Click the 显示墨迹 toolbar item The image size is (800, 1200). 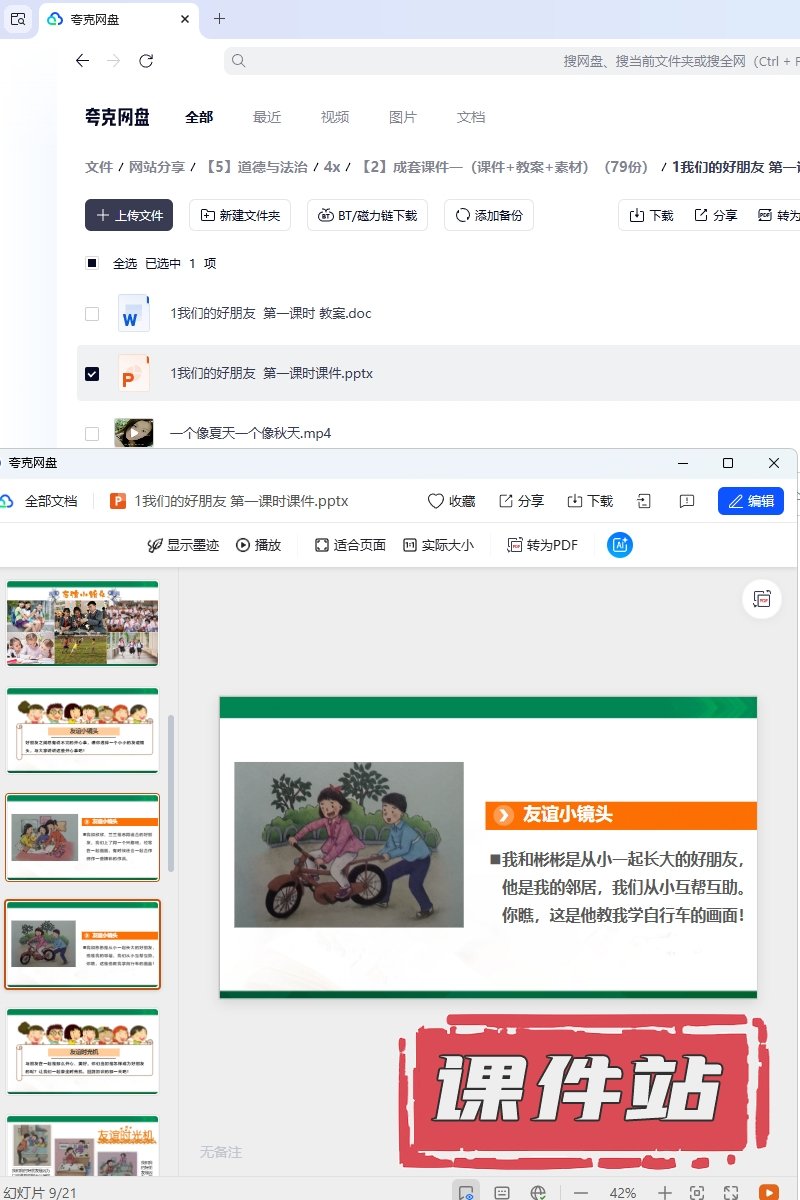click(x=183, y=545)
